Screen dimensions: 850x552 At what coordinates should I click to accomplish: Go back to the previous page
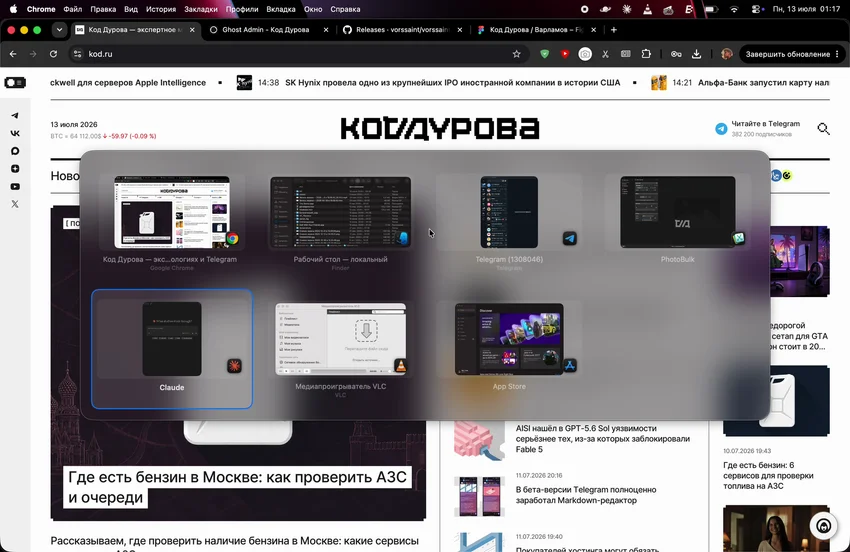pyautogui.click(x=13, y=54)
